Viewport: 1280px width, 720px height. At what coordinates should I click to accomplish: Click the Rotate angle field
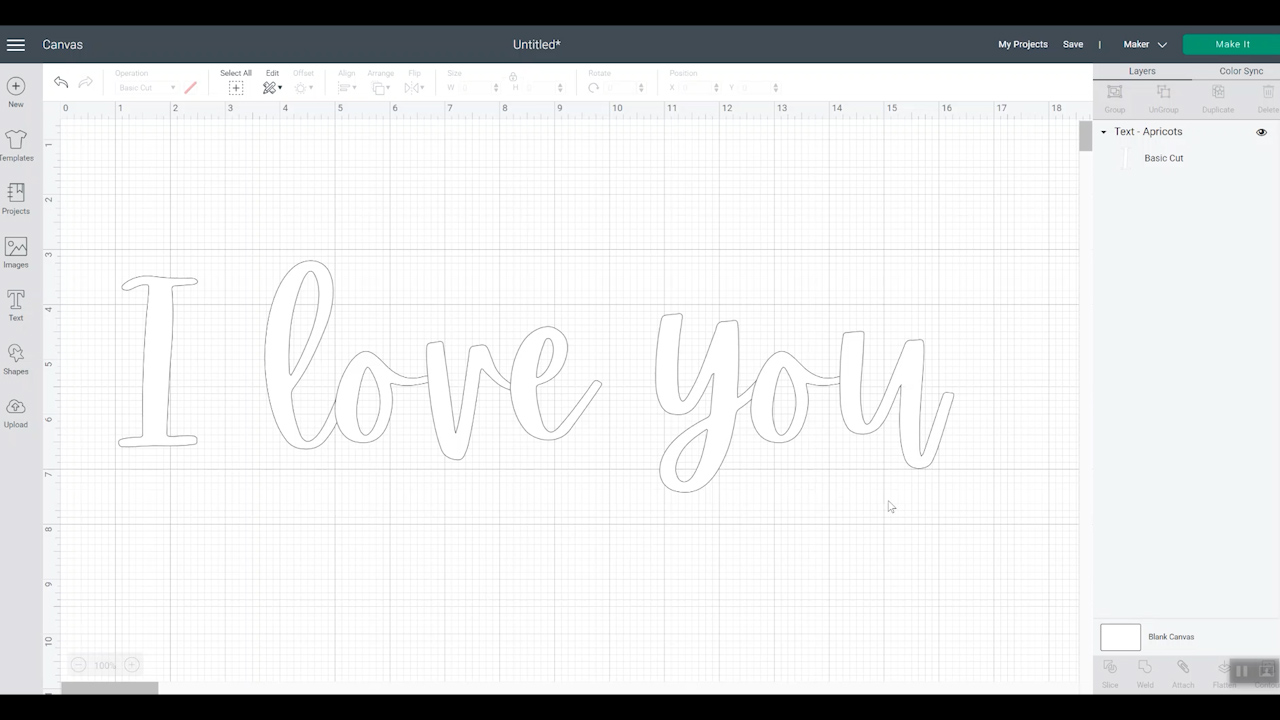[624, 88]
